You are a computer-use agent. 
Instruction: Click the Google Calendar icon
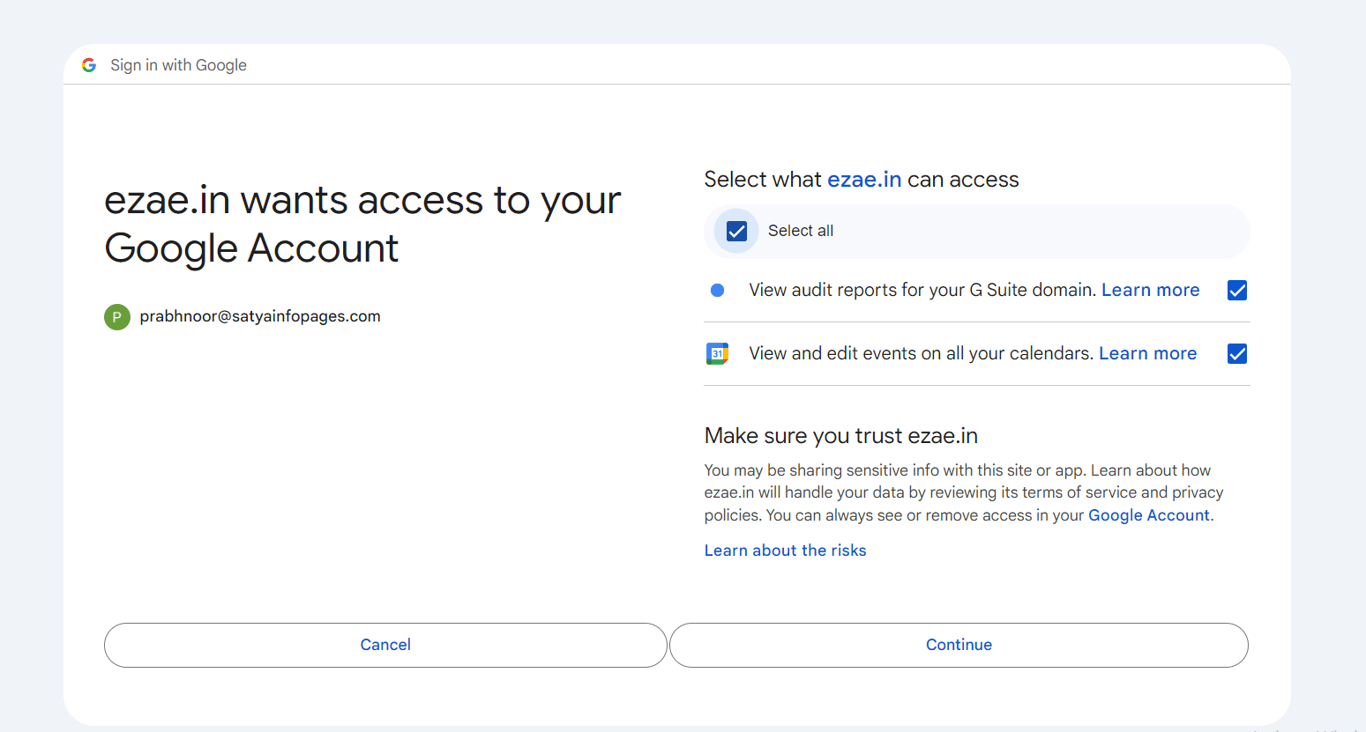coord(717,354)
